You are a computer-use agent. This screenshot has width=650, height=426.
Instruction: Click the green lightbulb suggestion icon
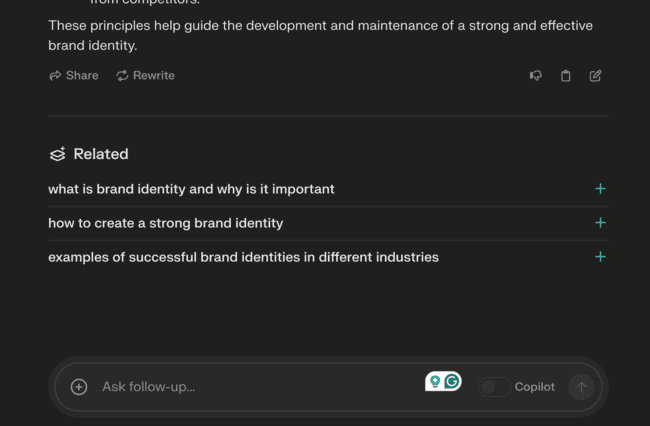435,381
